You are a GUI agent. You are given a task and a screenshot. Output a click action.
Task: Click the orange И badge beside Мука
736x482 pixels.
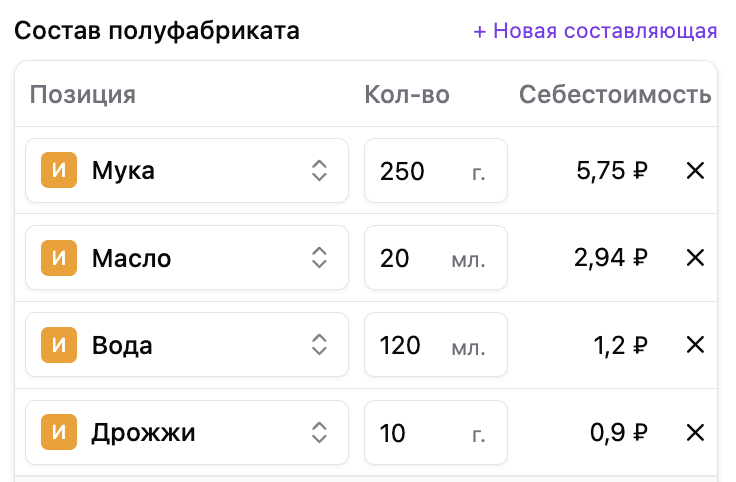coord(59,170)
